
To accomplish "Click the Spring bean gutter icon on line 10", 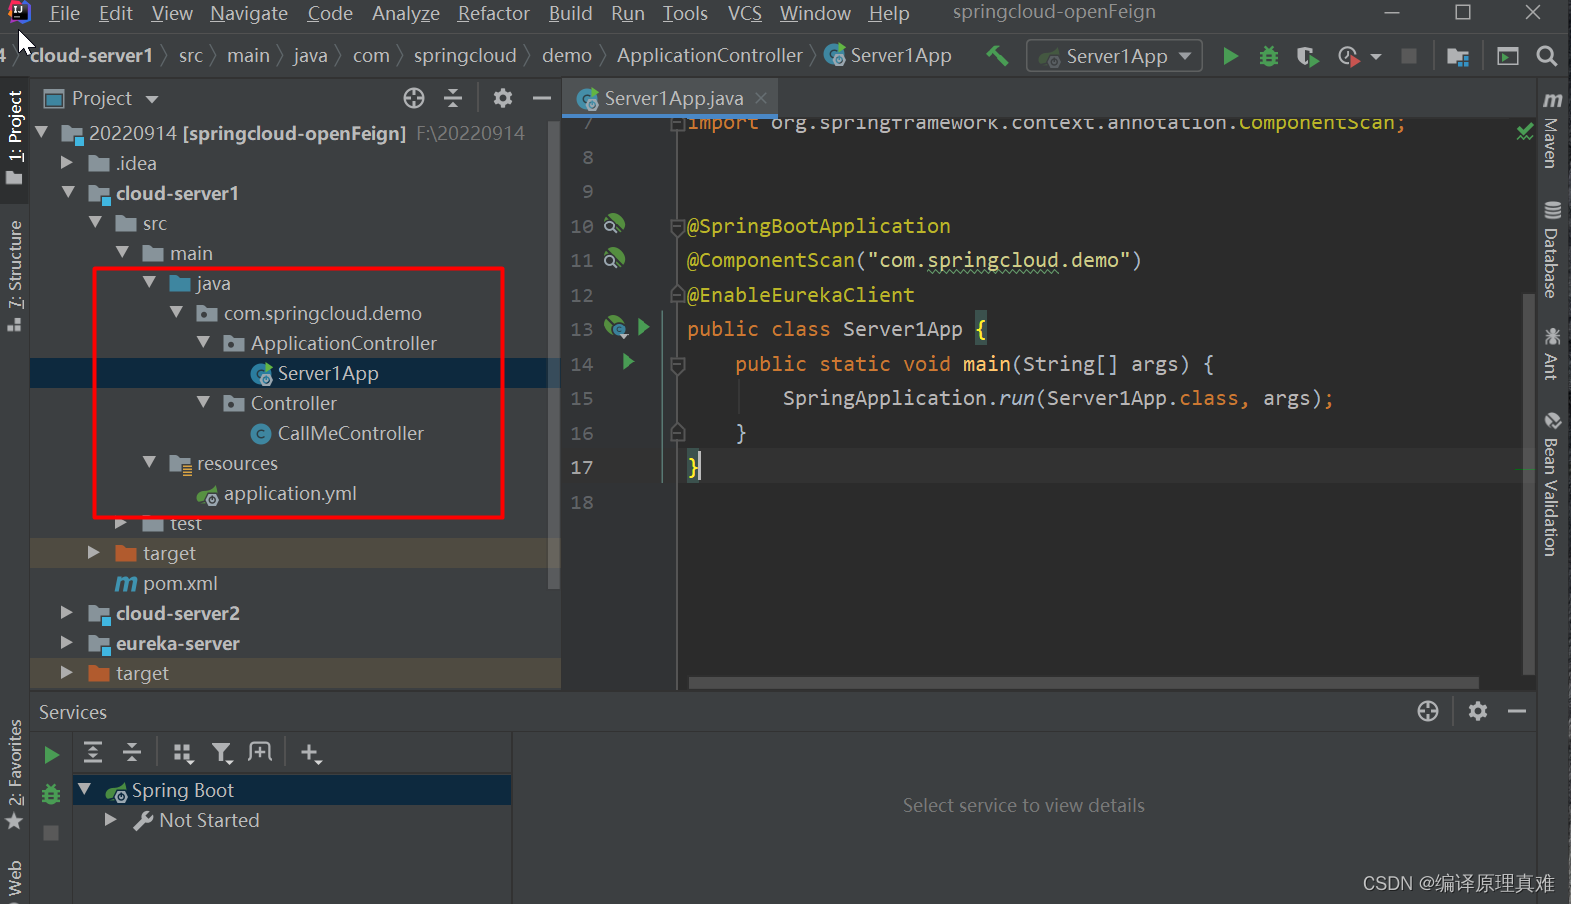I will pos(614,224).
